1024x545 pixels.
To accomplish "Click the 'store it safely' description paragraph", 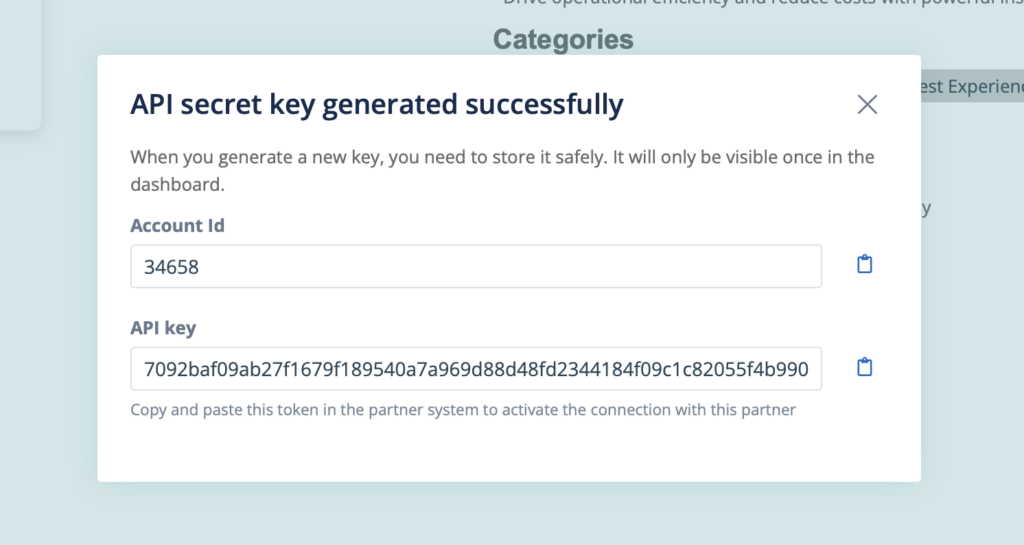I will click(502, 170).
